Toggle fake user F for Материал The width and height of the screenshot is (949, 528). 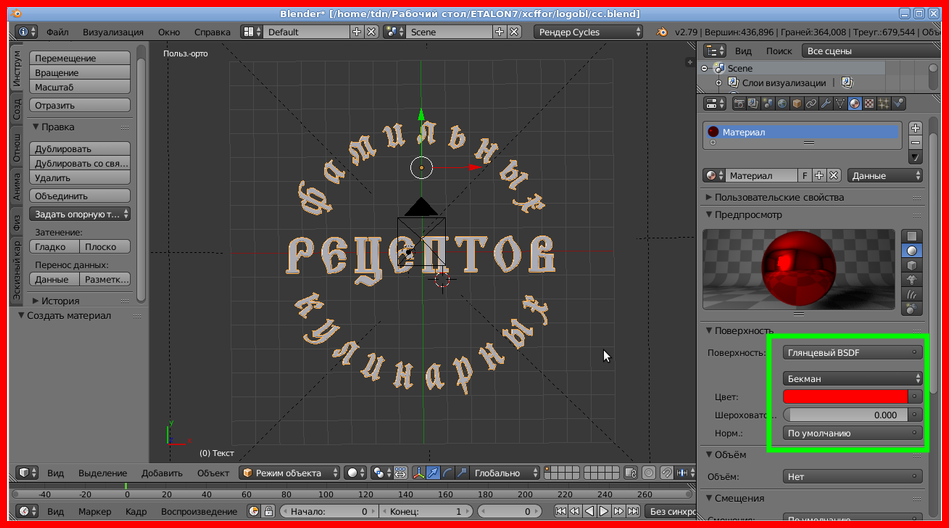tap(805, 175)
